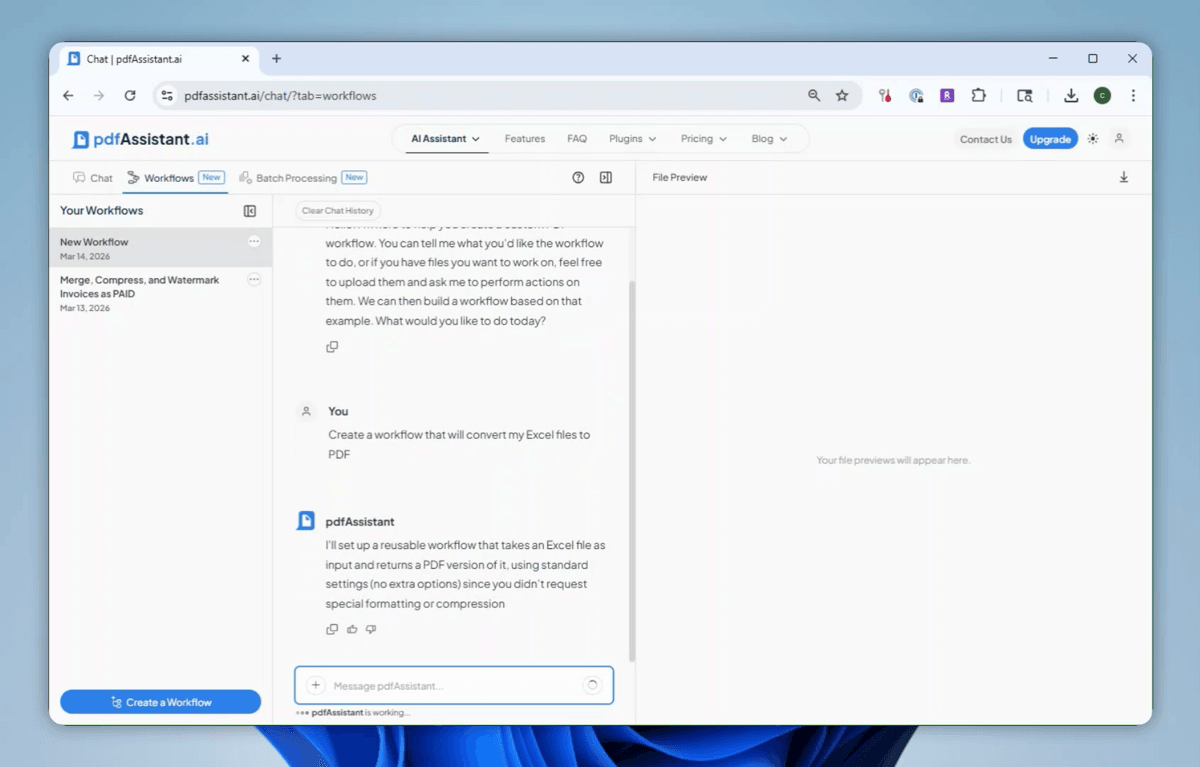
Task: Click the help question mark icon
Action: (x=578, y=177)
